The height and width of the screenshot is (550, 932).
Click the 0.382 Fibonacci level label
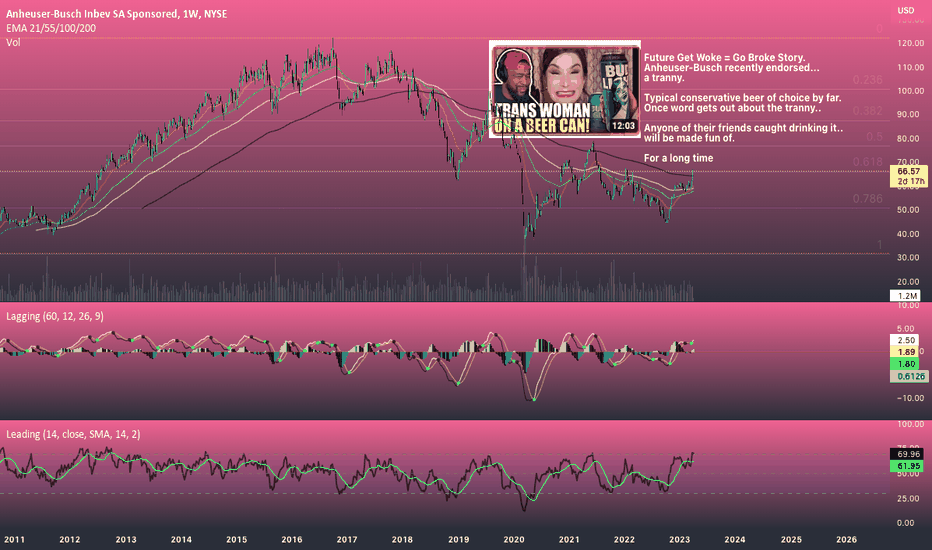[x=867, y=111]
